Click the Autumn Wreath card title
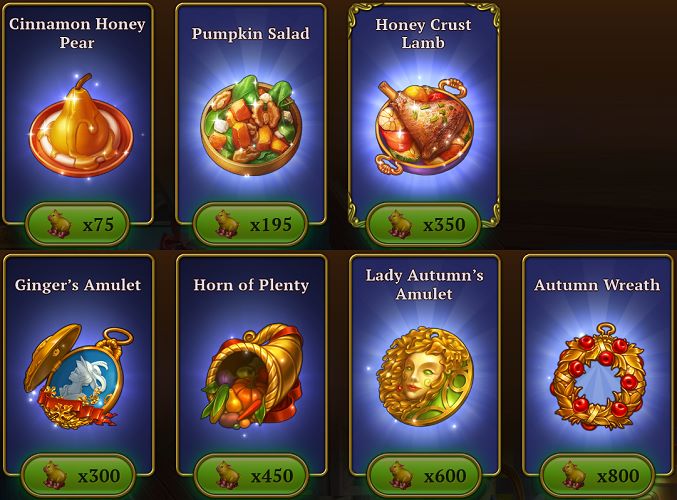677x500 pixels. 597,285
